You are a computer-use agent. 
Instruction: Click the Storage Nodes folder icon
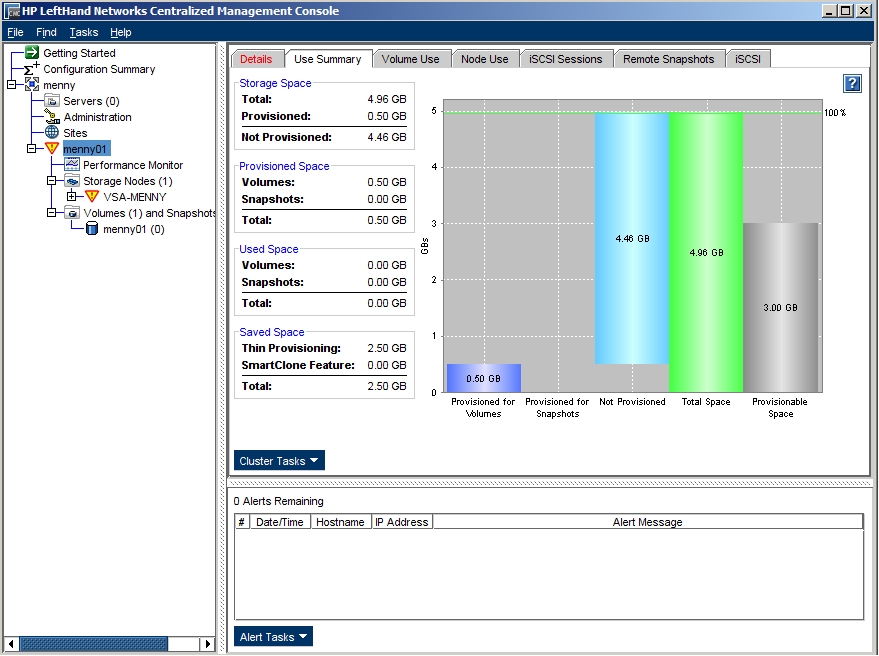point(72,181)
